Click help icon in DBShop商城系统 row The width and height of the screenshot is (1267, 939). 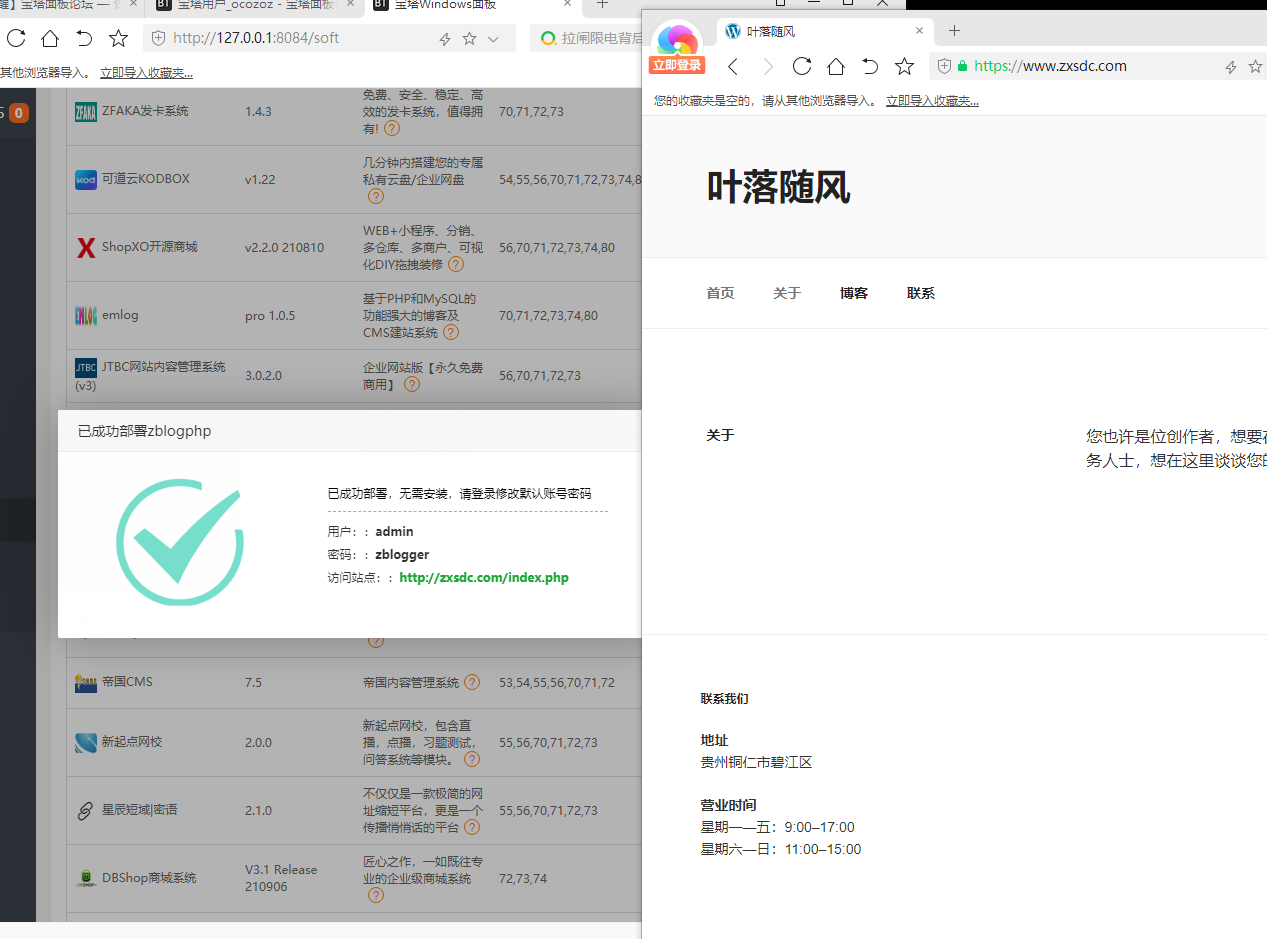pos(376,895)
